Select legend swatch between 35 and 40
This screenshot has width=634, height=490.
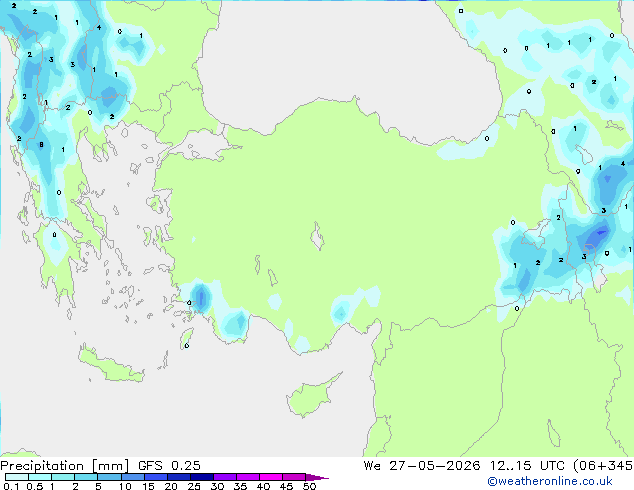pos(248,477)
